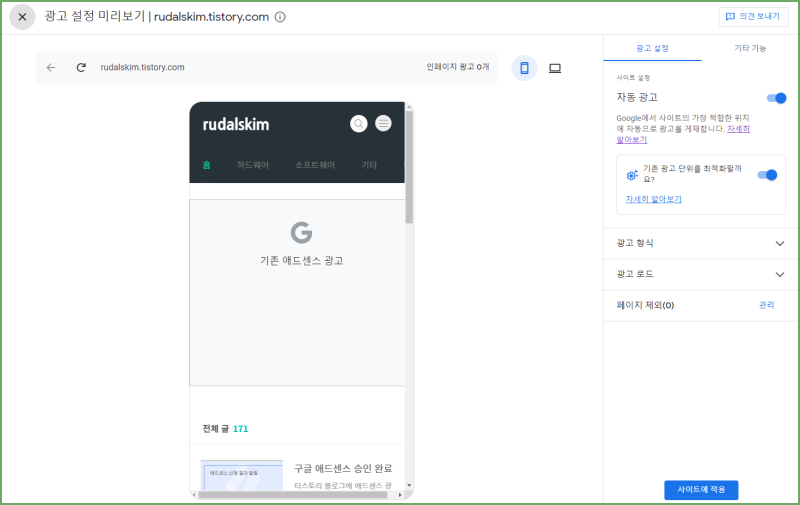Image resolution: width=800 pixels, height=505 pixels.
Task: Switch to mobile preview icon
Action: click(x=524, y=68)
